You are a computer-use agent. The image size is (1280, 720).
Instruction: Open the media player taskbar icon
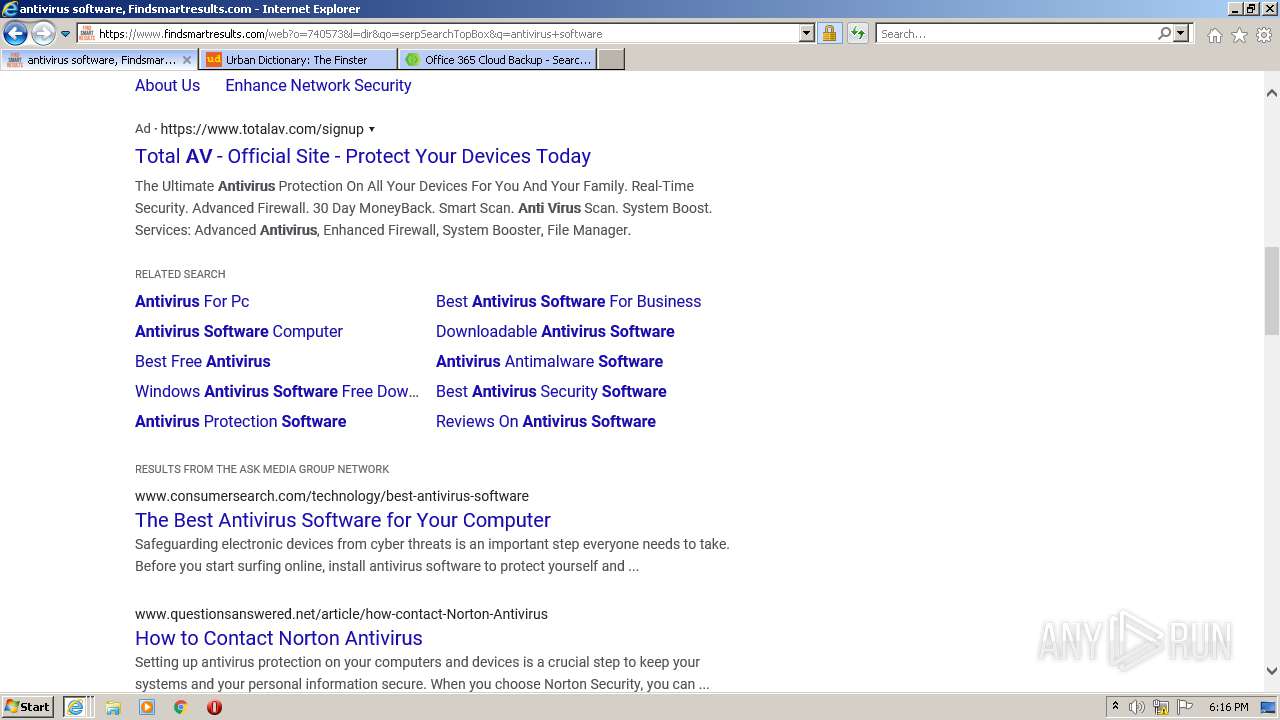click(147, 707)
